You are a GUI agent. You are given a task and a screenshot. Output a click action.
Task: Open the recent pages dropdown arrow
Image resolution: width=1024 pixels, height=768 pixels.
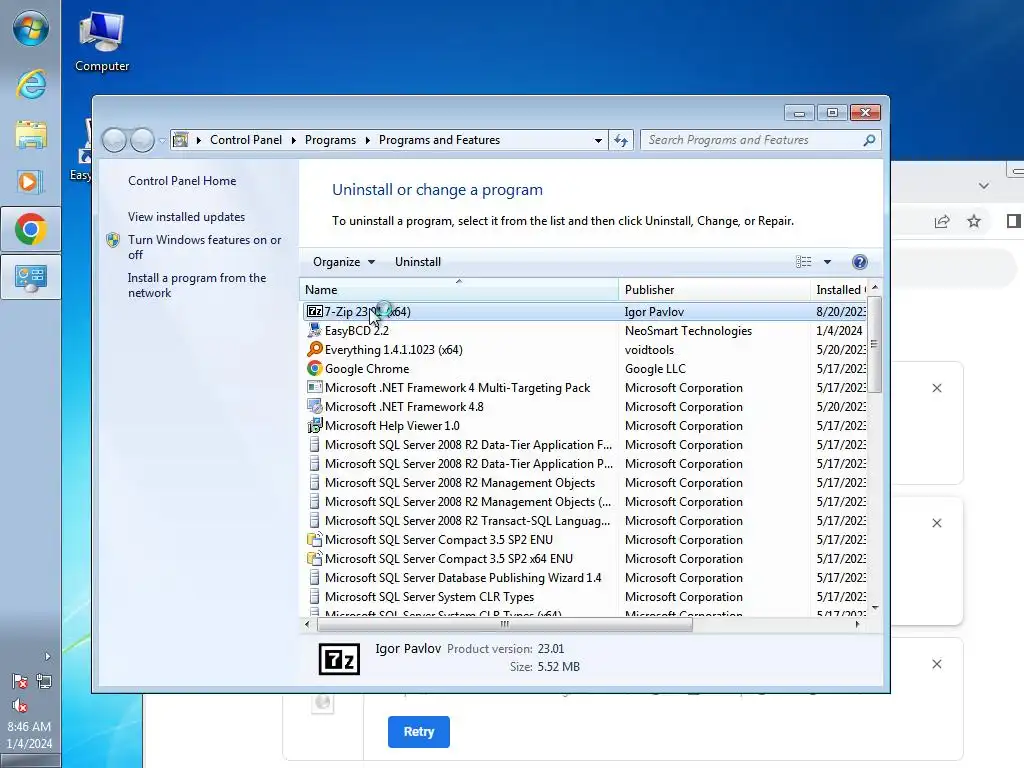coord(162,140)
